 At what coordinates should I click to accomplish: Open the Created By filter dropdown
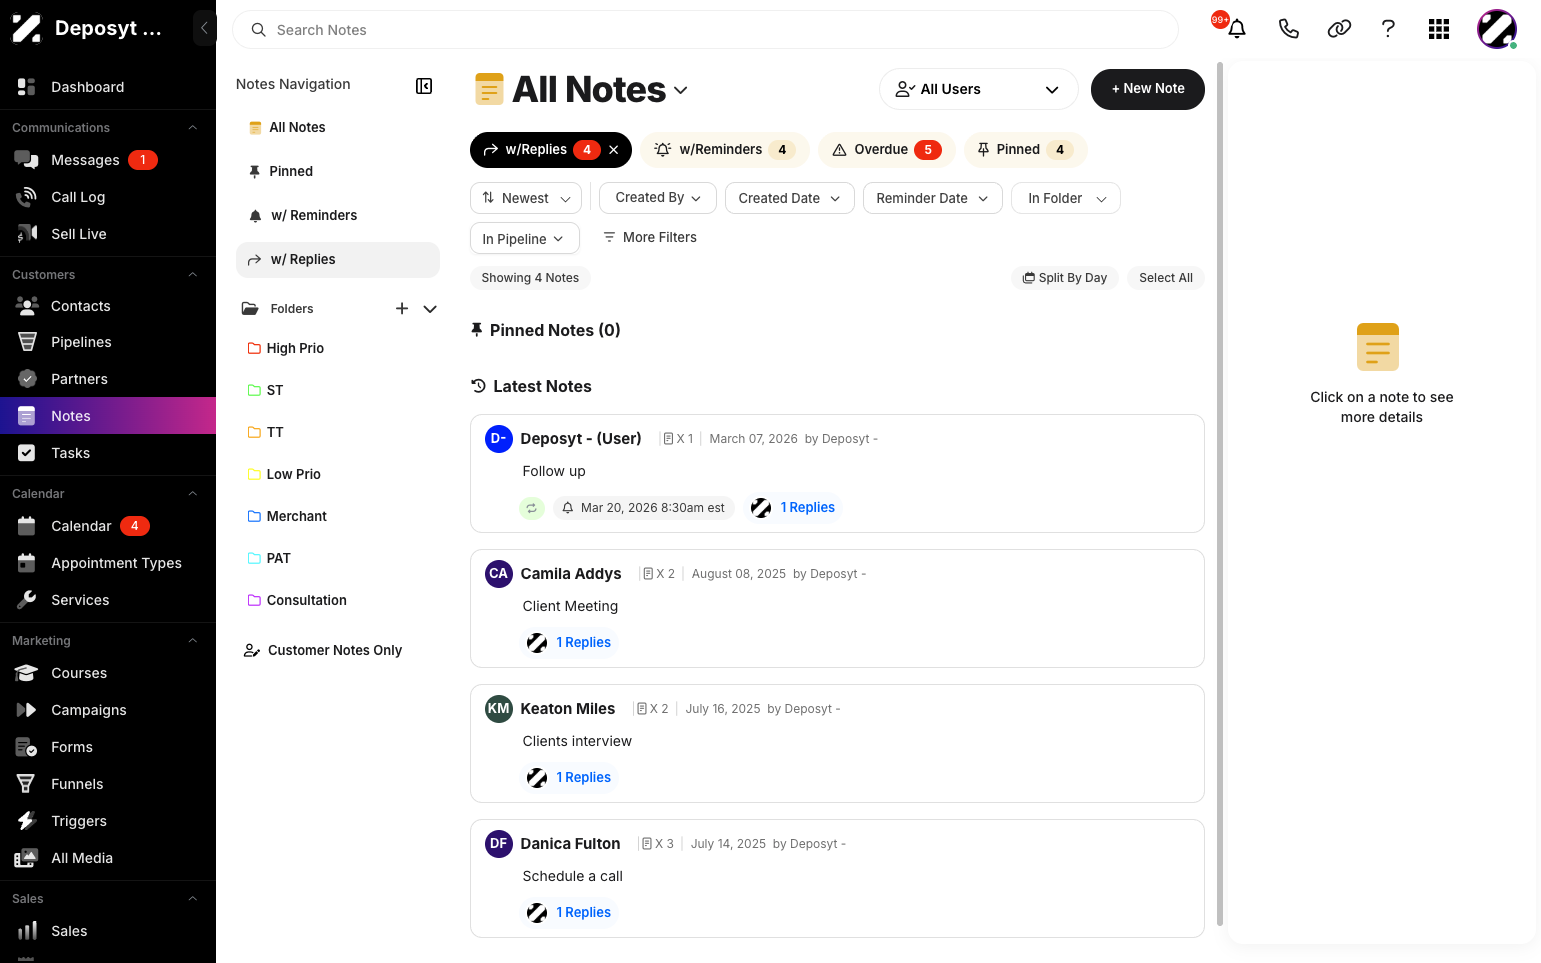(657, 198)
